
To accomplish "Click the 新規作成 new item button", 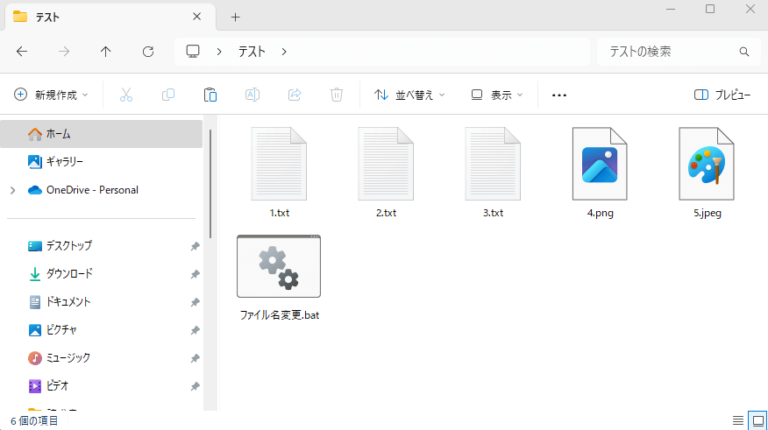I will (51, 95).
